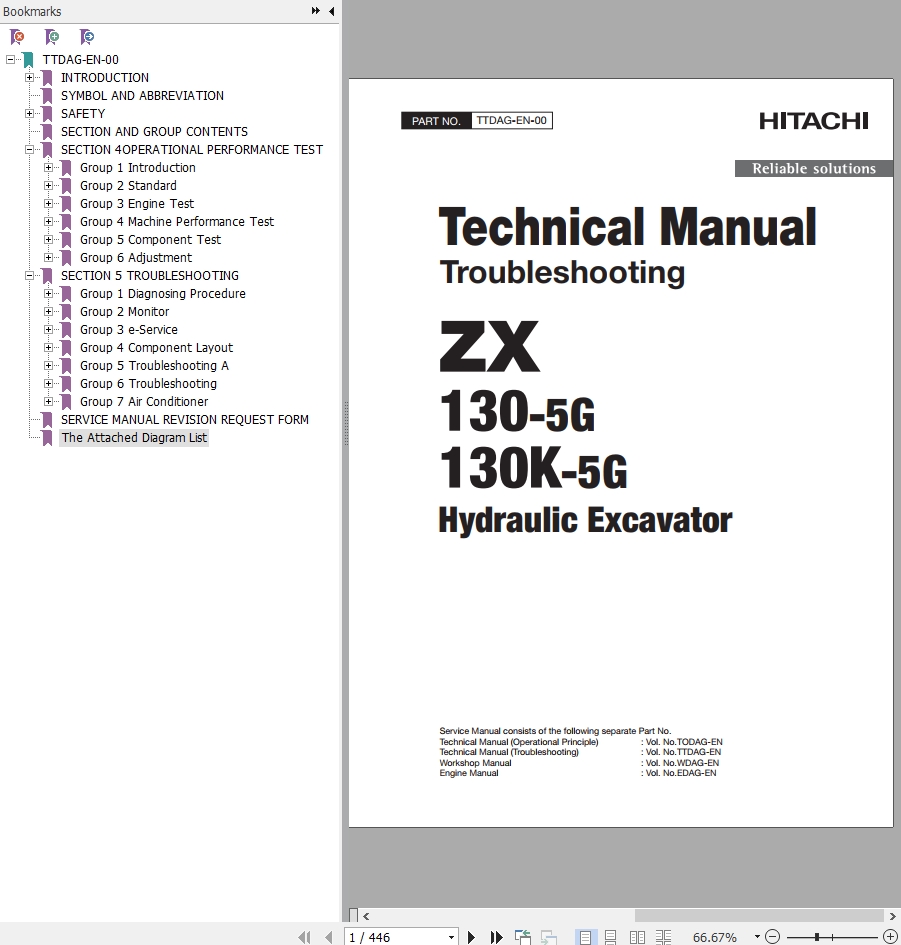Viewport: 901px width, 945px height.
Task: Go to the first page
Action: [305, 937]
